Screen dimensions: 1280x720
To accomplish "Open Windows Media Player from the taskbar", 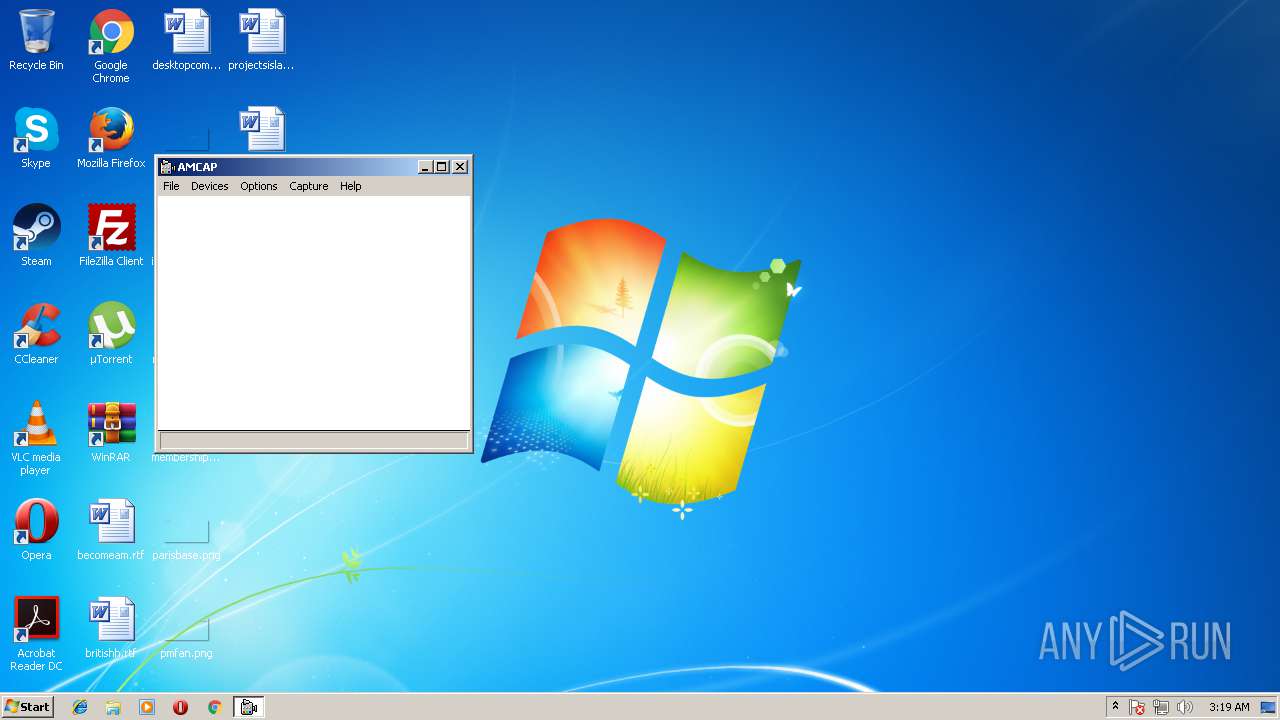I will [147, 707].
